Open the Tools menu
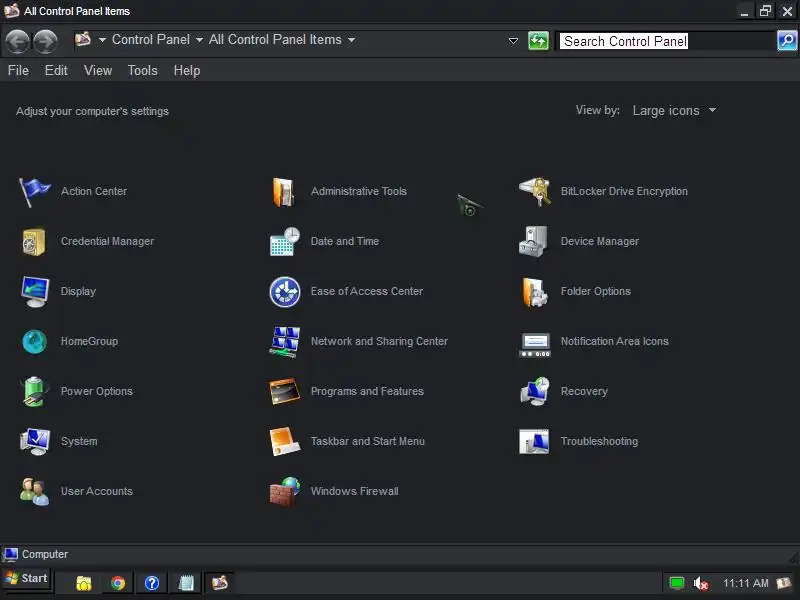This screenshot has height=600, width=800. (142, 70)
